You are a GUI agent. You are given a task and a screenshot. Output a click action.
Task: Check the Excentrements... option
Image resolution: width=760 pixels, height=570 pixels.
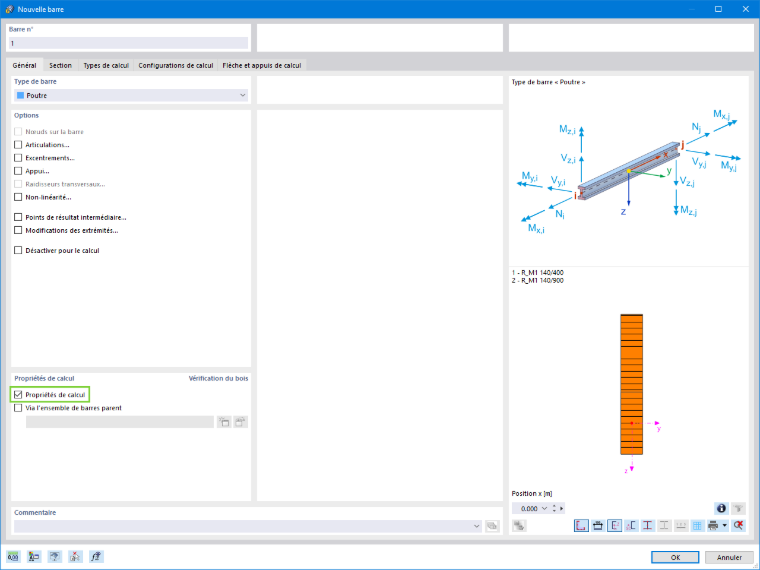click(18, 158)
